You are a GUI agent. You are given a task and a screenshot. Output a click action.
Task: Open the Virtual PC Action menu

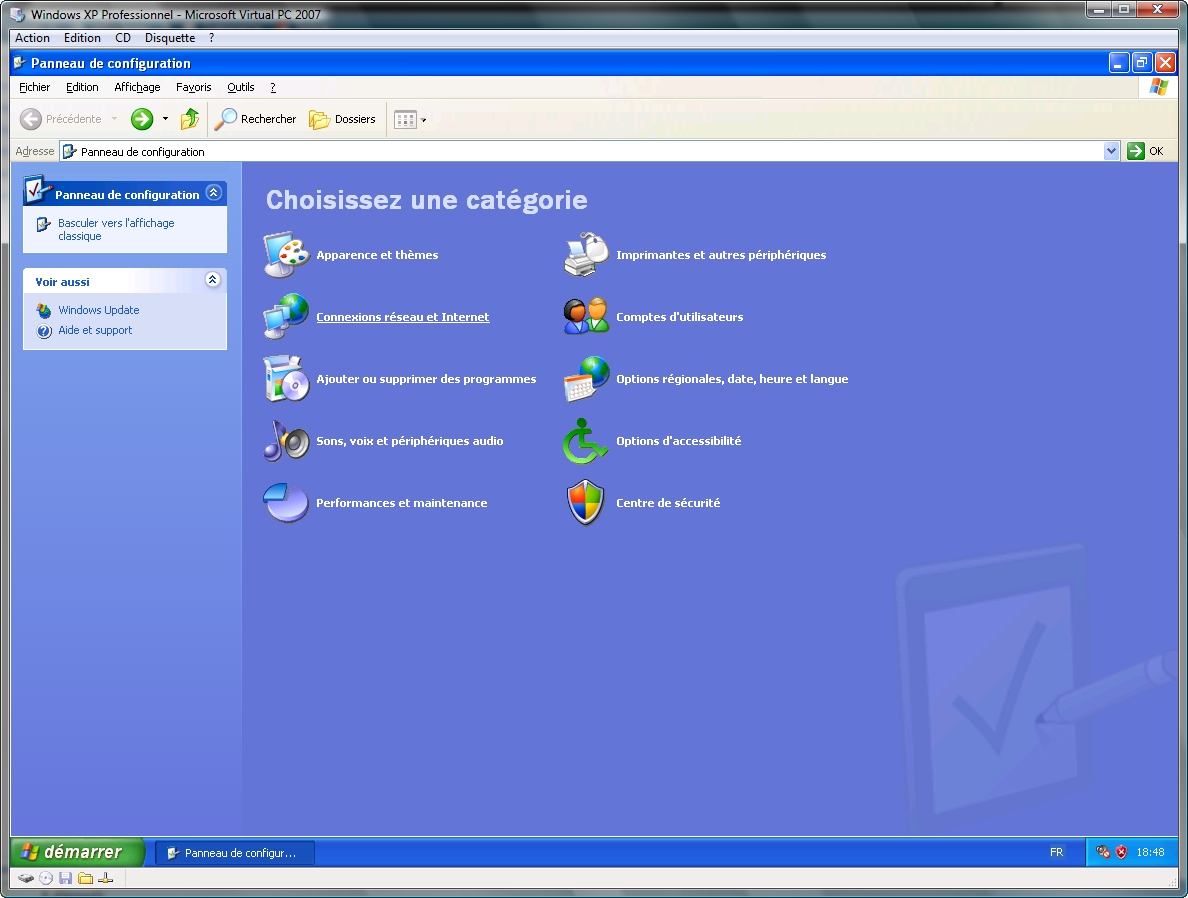pos(32,38)
